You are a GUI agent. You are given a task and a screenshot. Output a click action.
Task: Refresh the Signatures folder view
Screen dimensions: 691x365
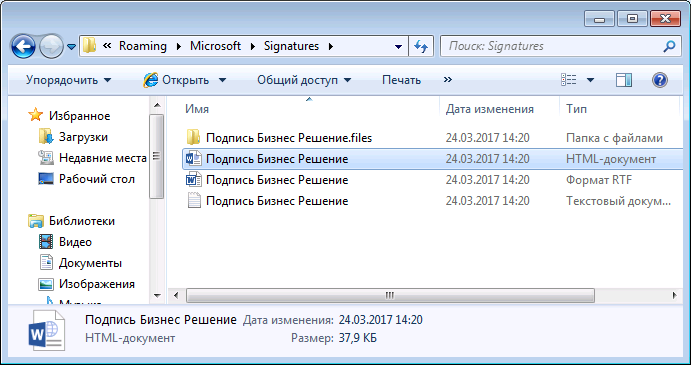tap(421, 46)
